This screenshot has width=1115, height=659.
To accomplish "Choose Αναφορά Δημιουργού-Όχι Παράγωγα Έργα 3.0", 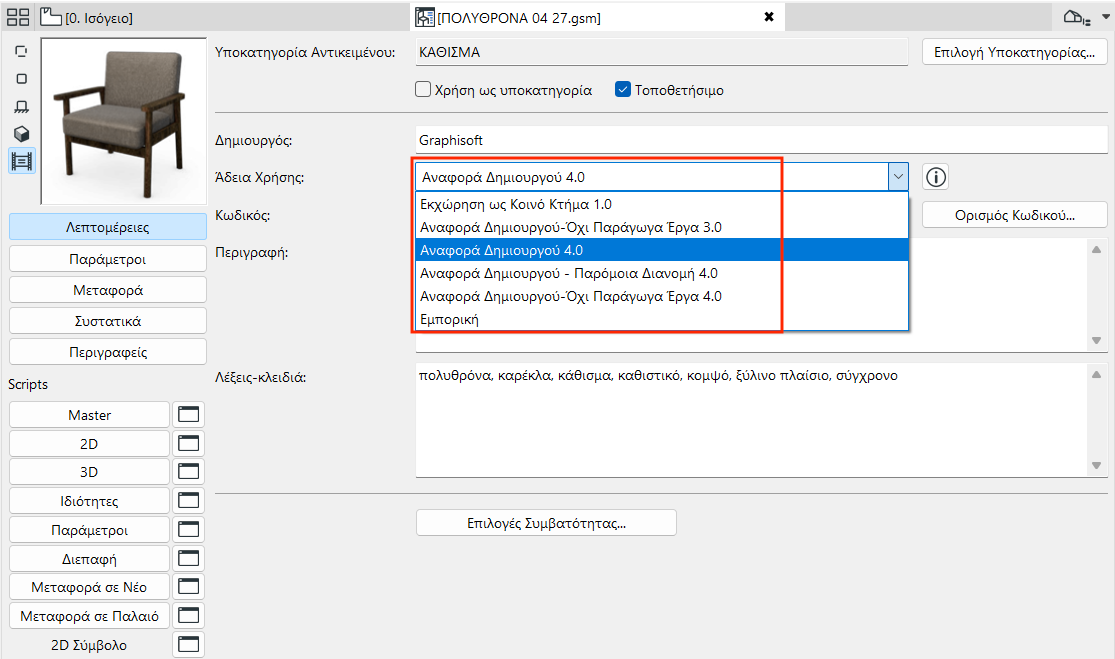I will click(x=661, y=227).
